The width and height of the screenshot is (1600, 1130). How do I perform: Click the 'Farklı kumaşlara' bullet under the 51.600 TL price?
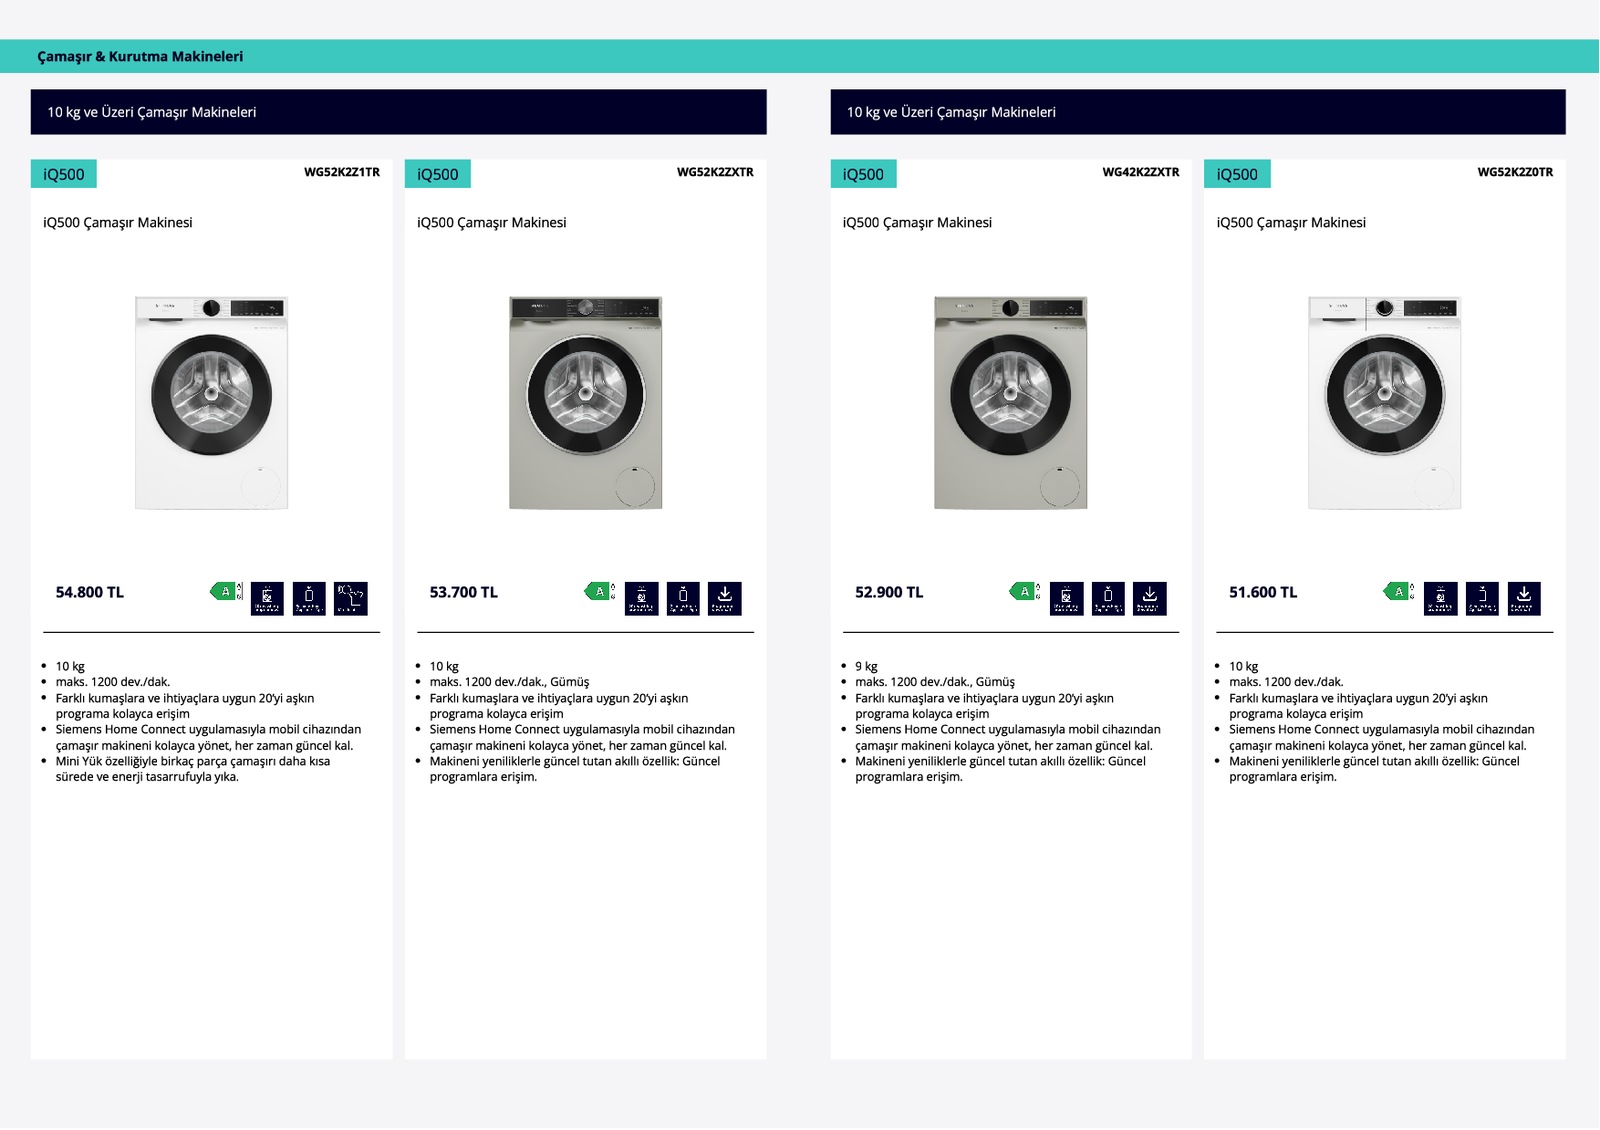point(1359,706)
